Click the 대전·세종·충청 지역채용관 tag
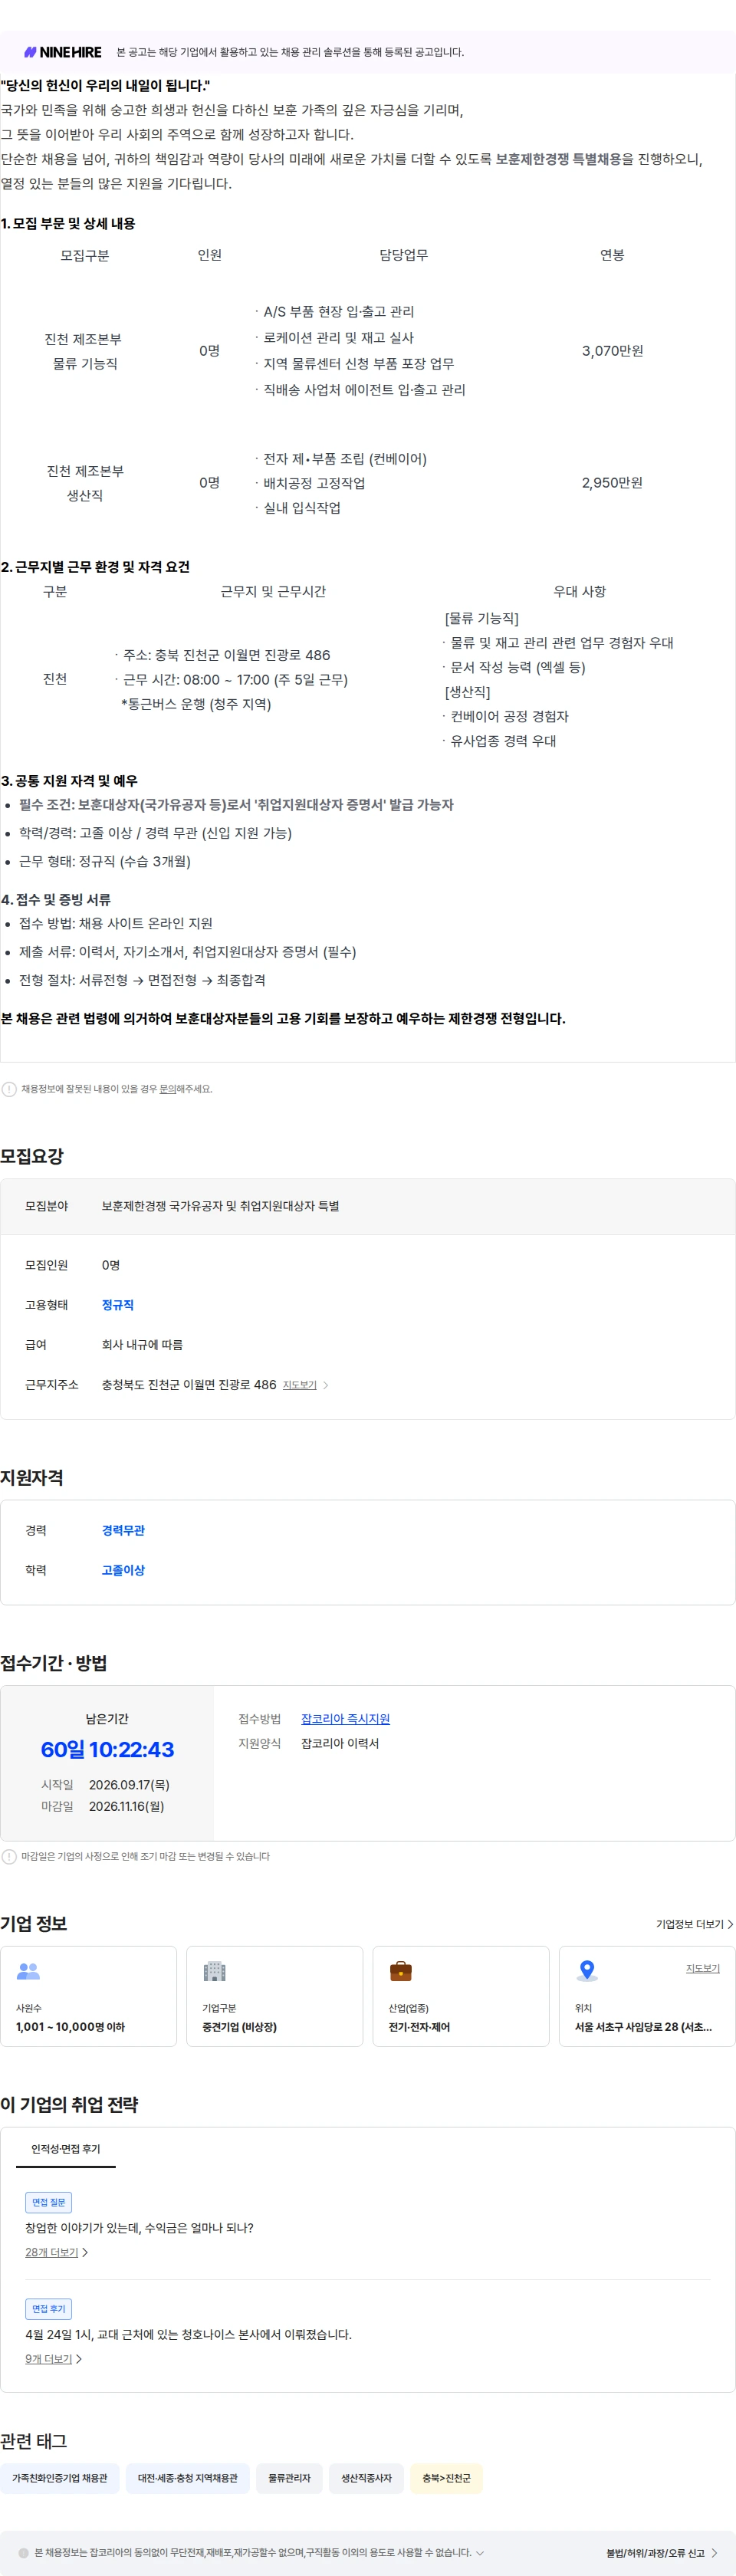 tap(187, 2478)
